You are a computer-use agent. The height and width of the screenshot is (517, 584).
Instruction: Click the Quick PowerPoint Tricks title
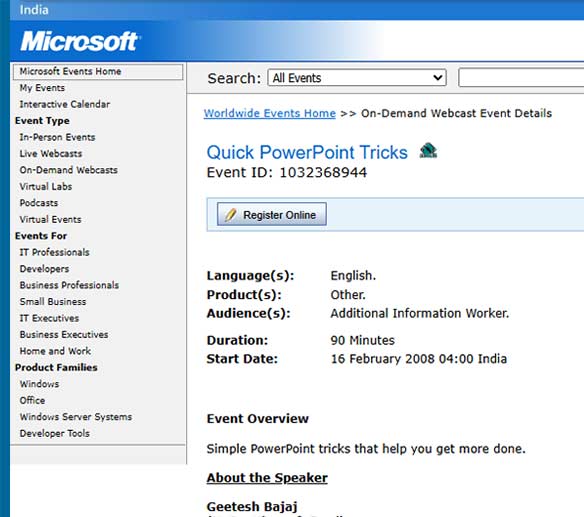(307, 152)
